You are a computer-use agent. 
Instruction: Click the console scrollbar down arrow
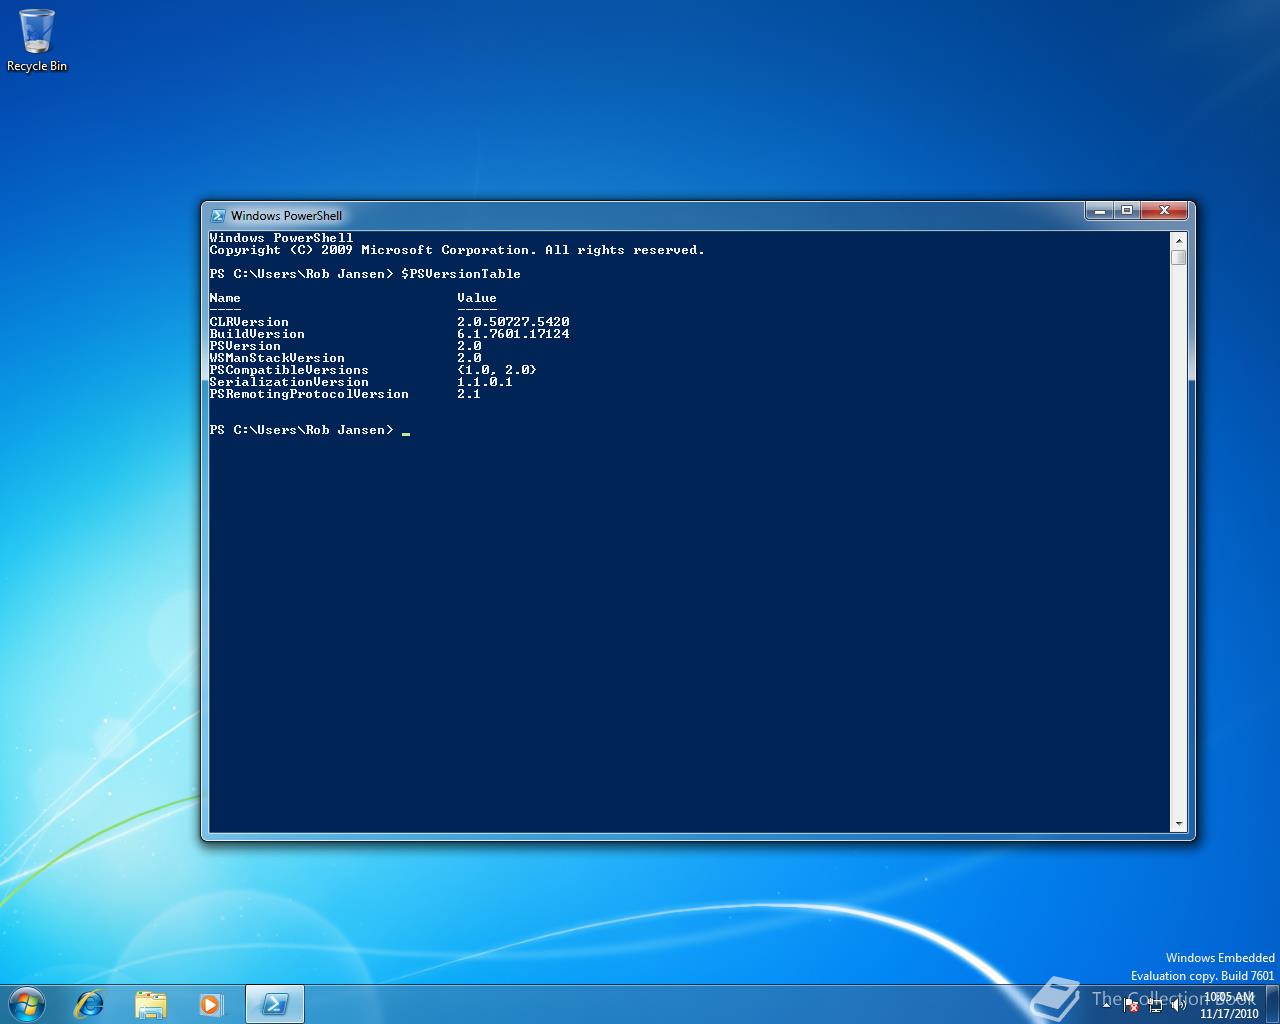tap(1179, 824)
